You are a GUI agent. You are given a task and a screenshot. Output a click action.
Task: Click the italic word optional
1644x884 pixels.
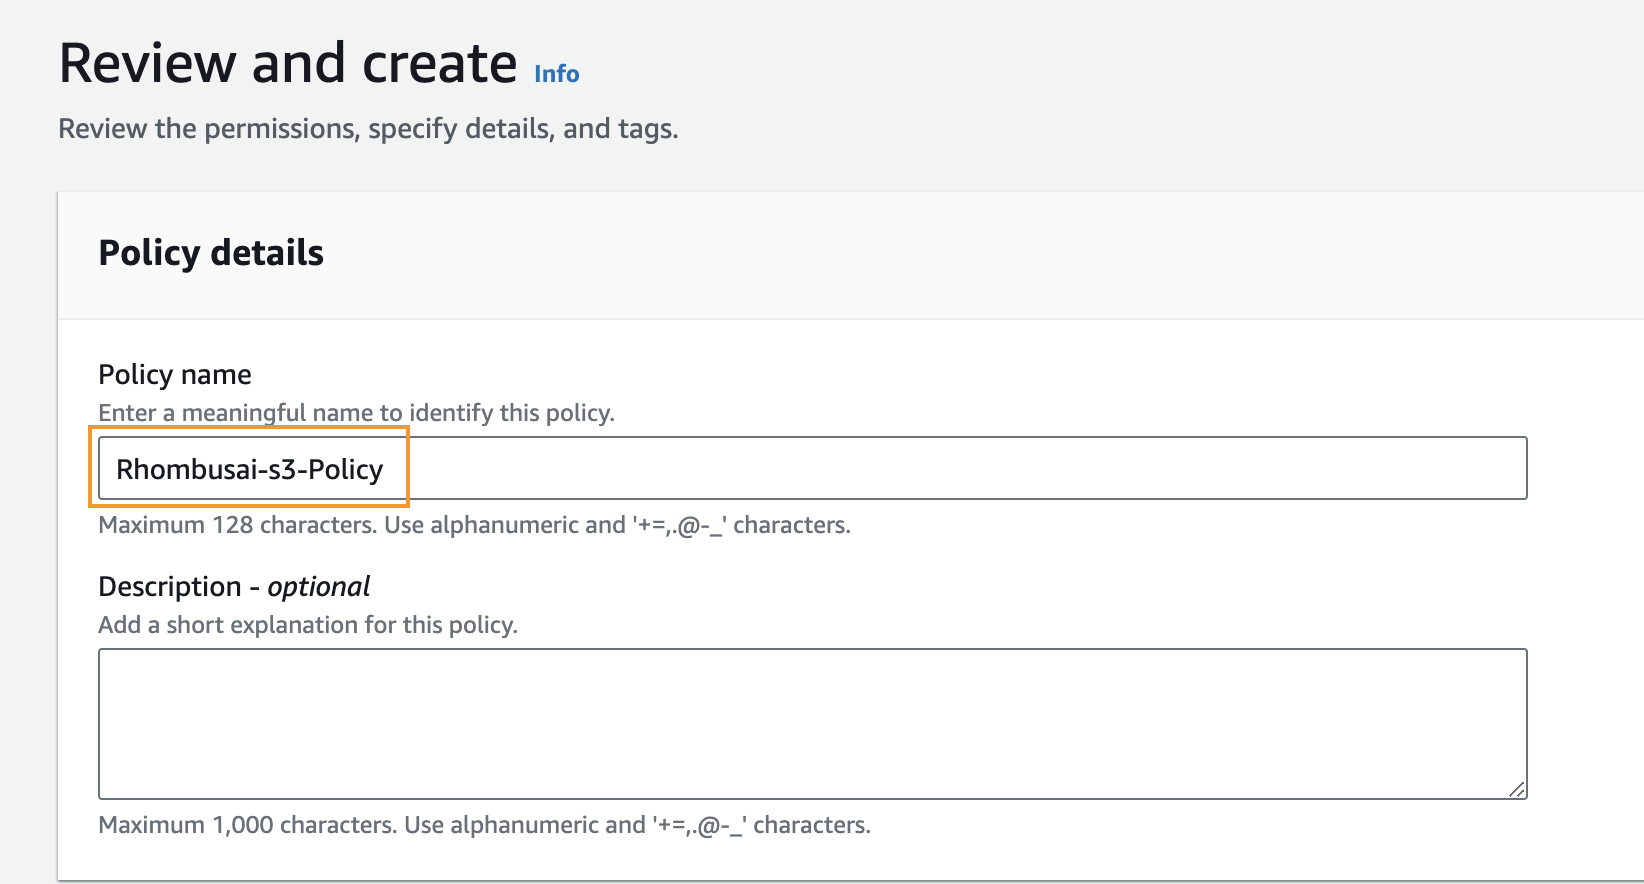click(x=318, y=586)
